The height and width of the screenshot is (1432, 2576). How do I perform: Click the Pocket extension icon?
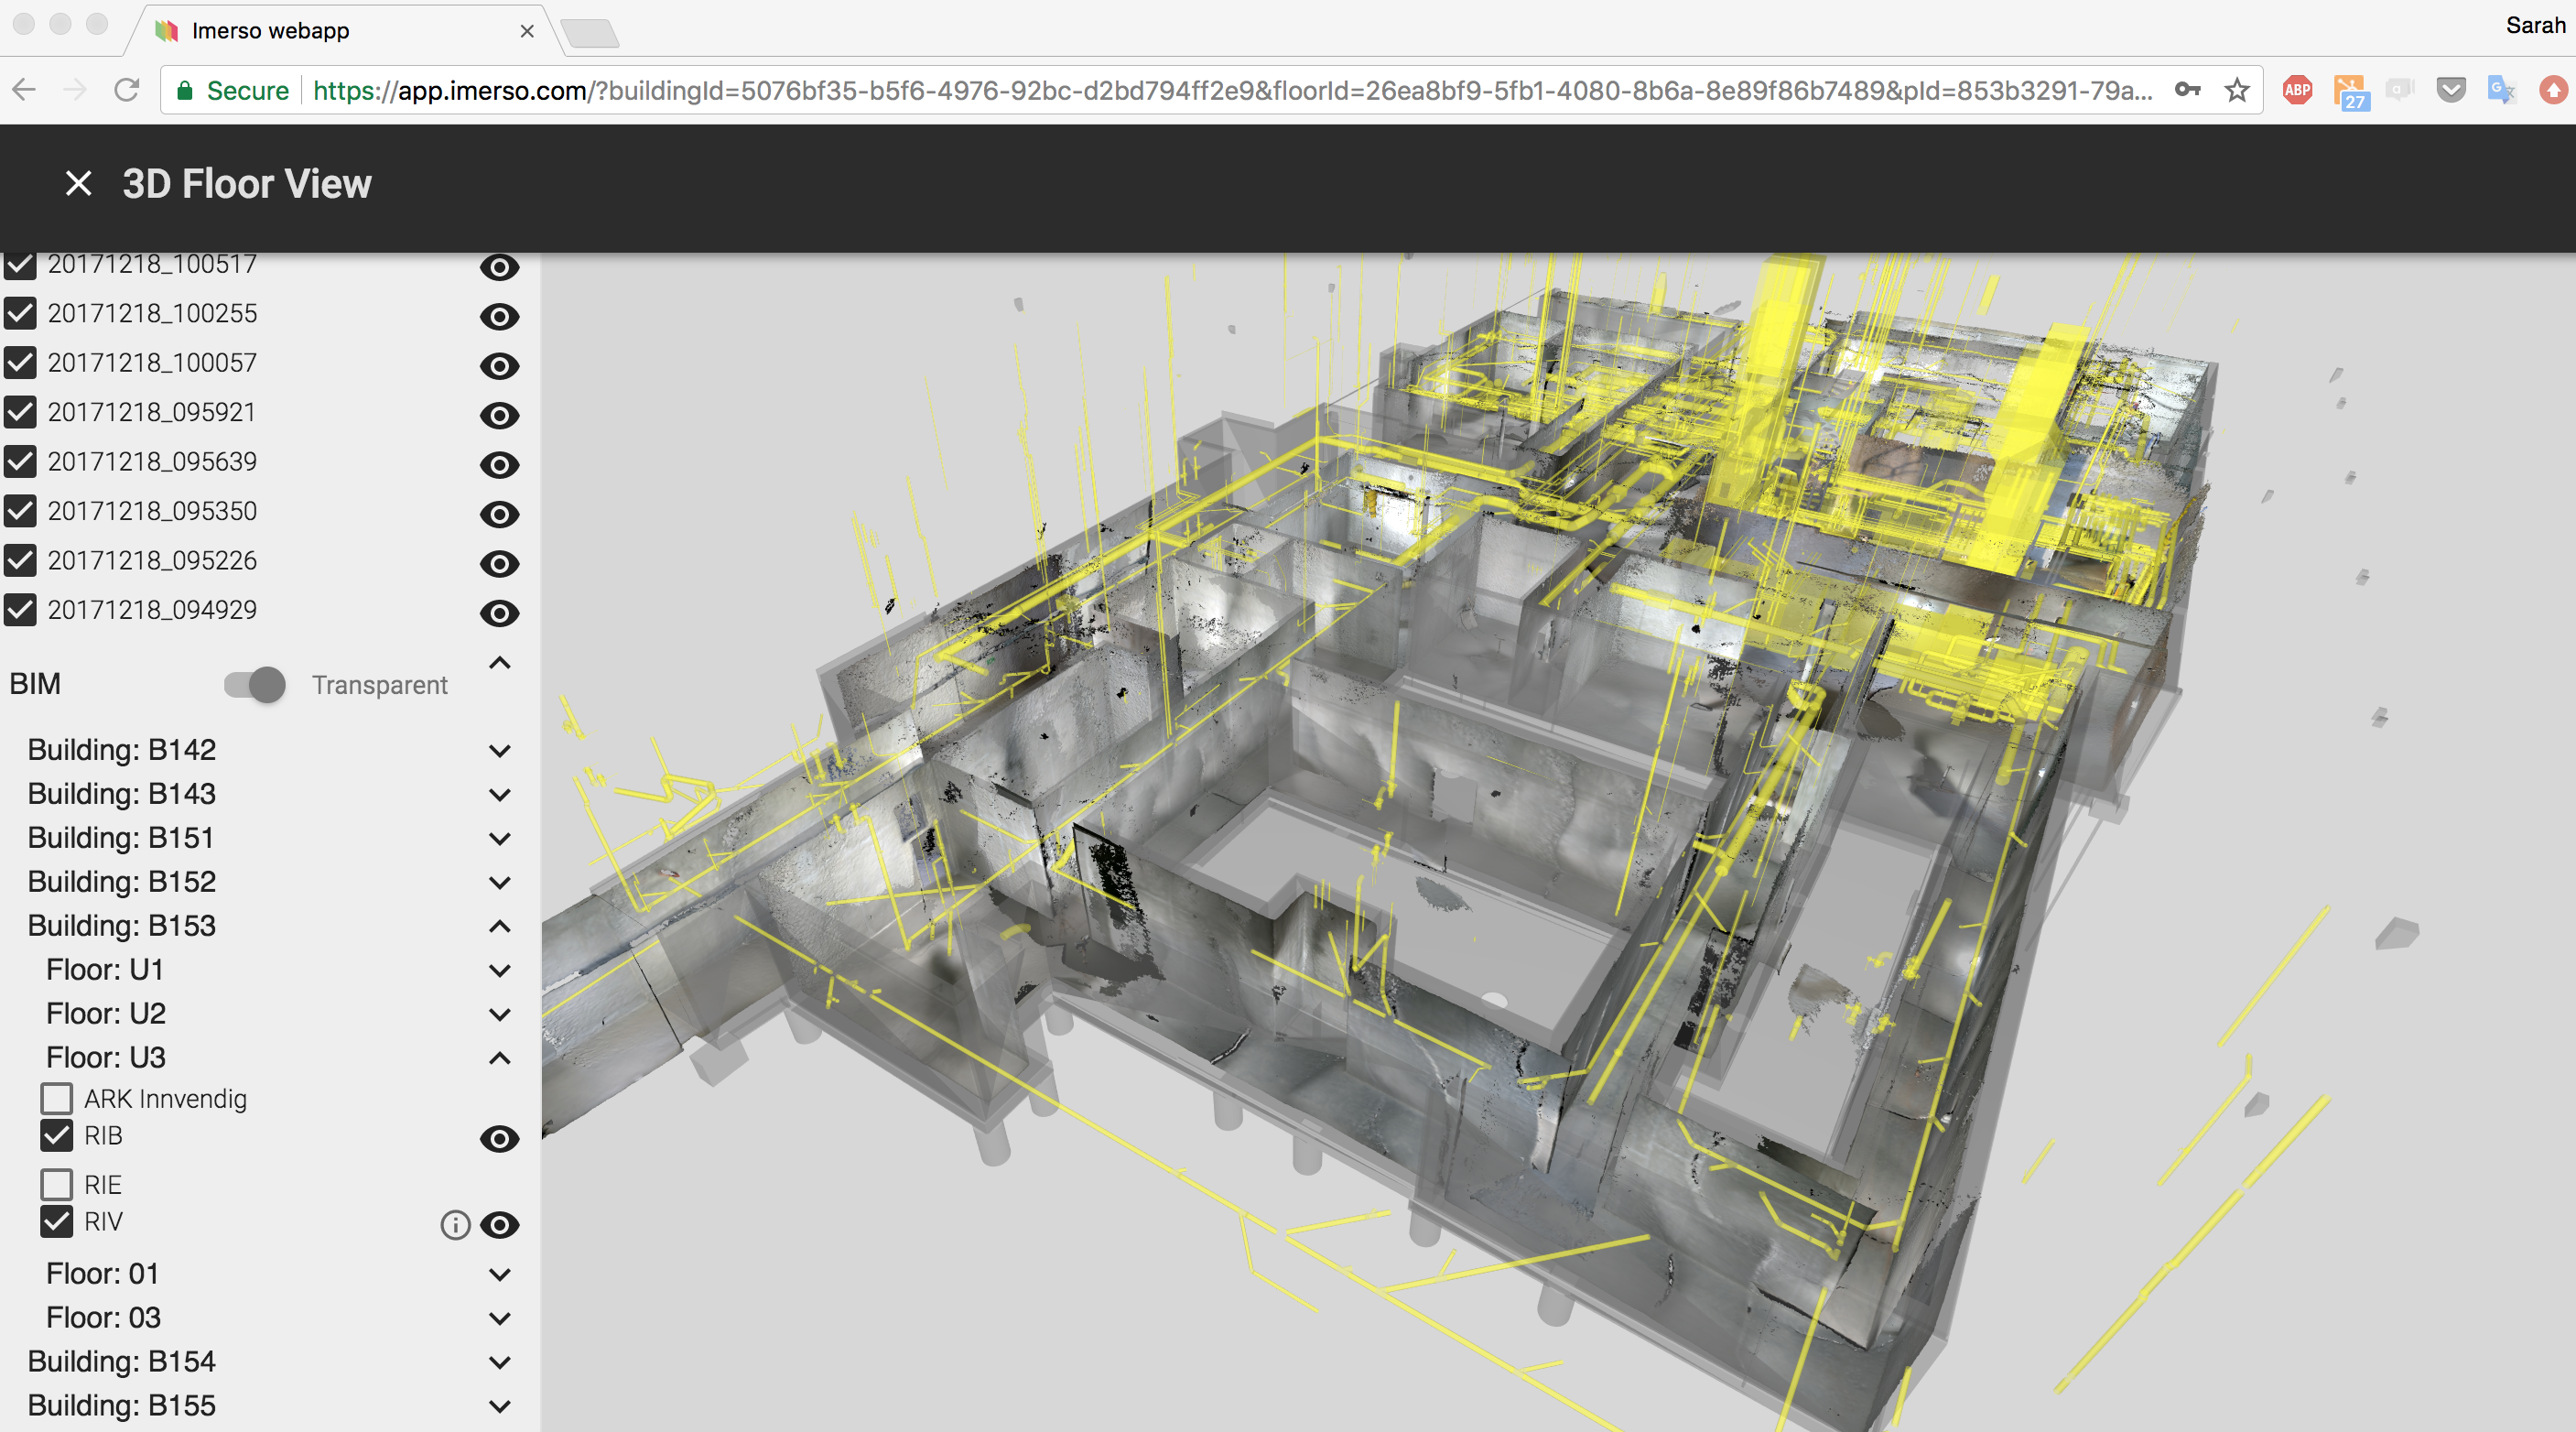pyautogui.click(x=2450, y=91)
